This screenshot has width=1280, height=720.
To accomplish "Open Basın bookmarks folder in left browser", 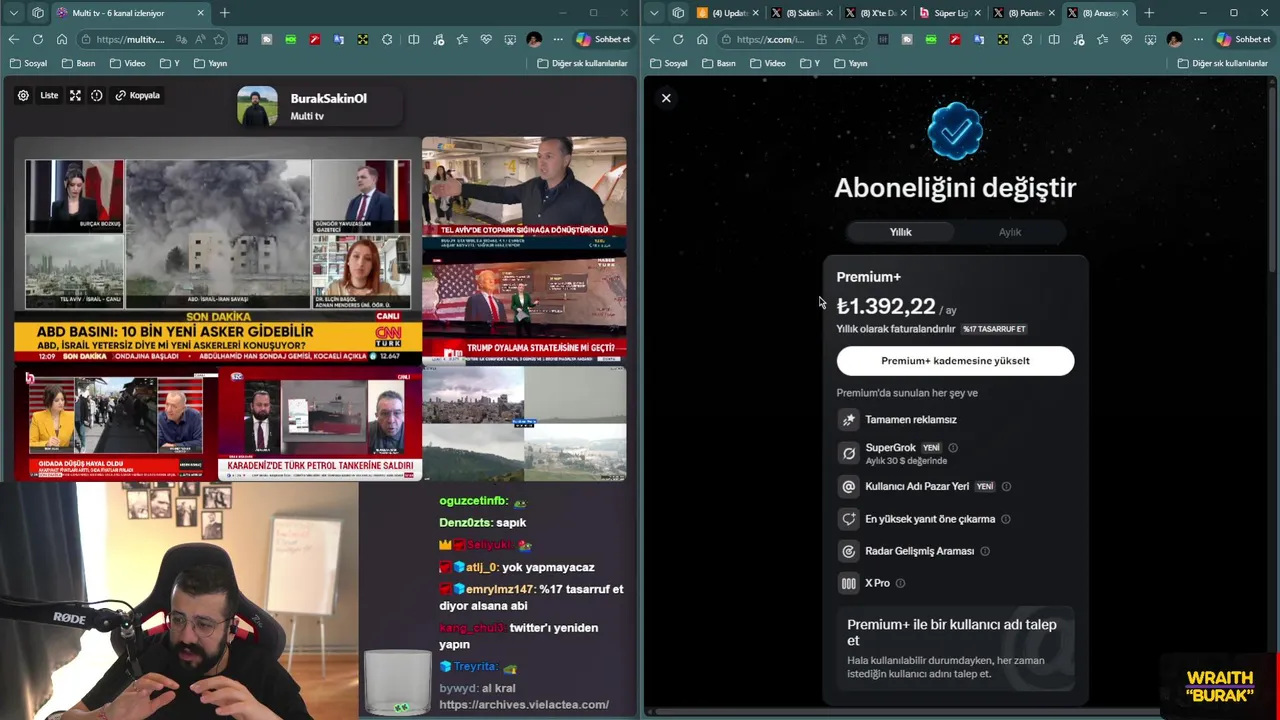I will 78,63.
